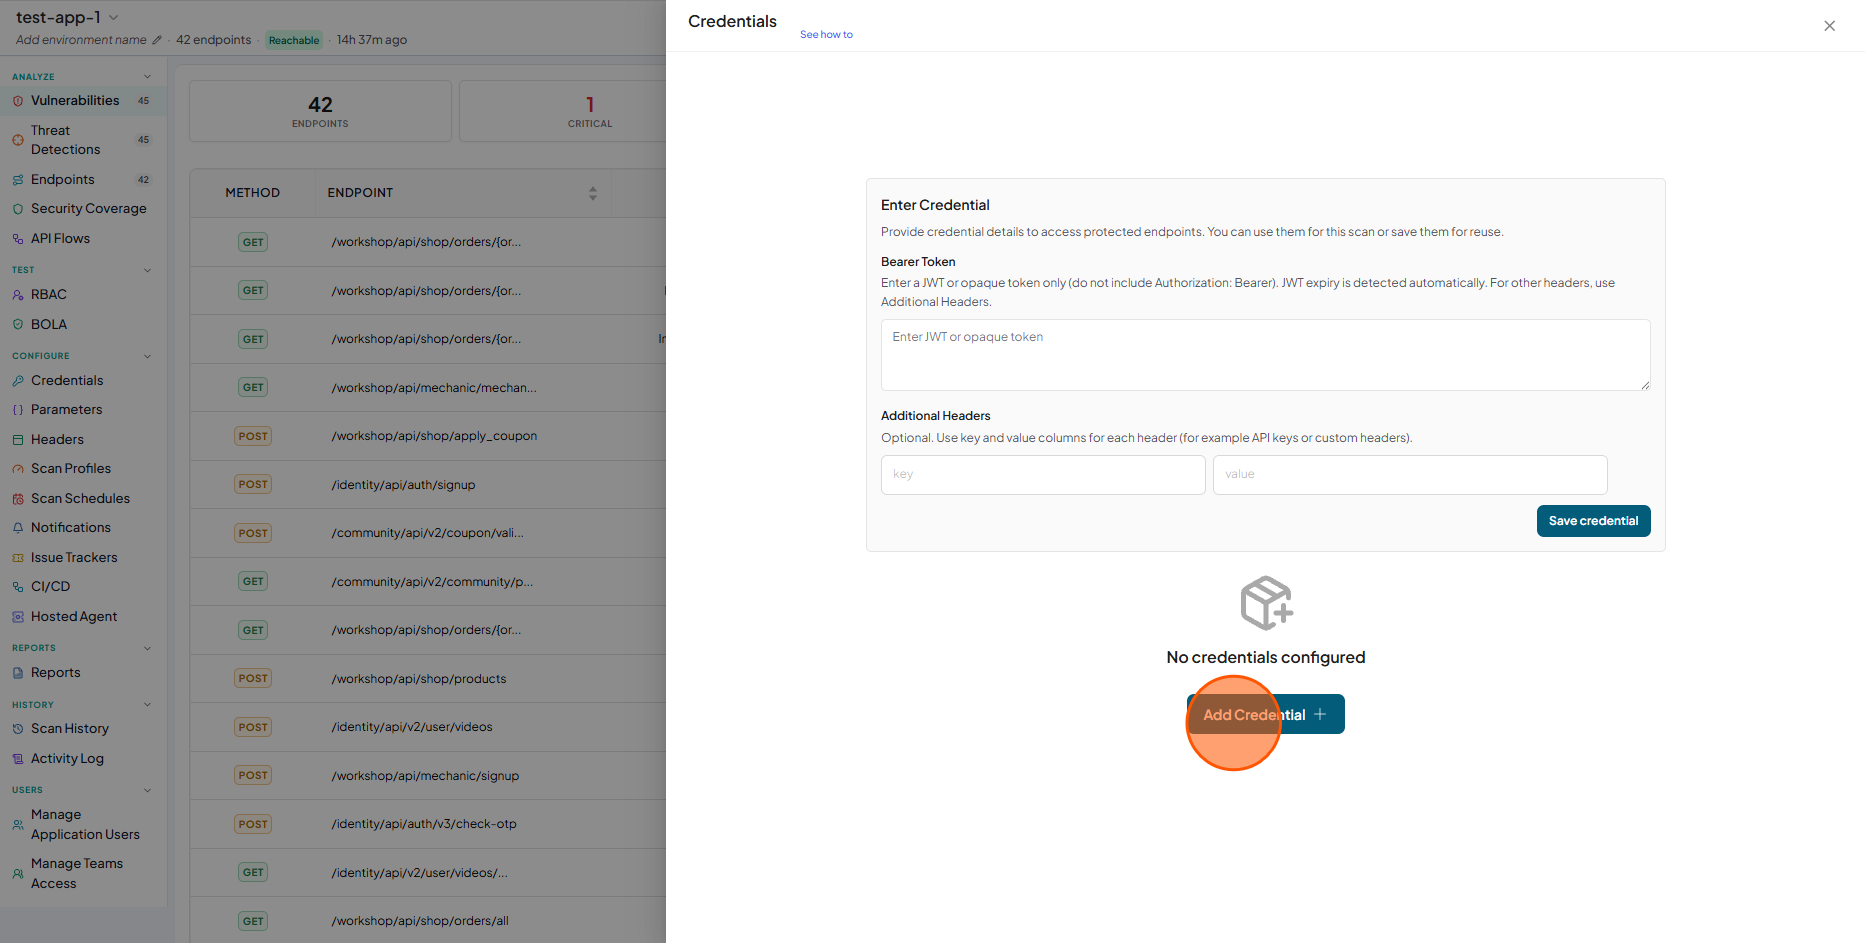This screenshot has width=1865, height=943.
Task: Click the CI/CD sidebar icon
Action: click(18, 587)
